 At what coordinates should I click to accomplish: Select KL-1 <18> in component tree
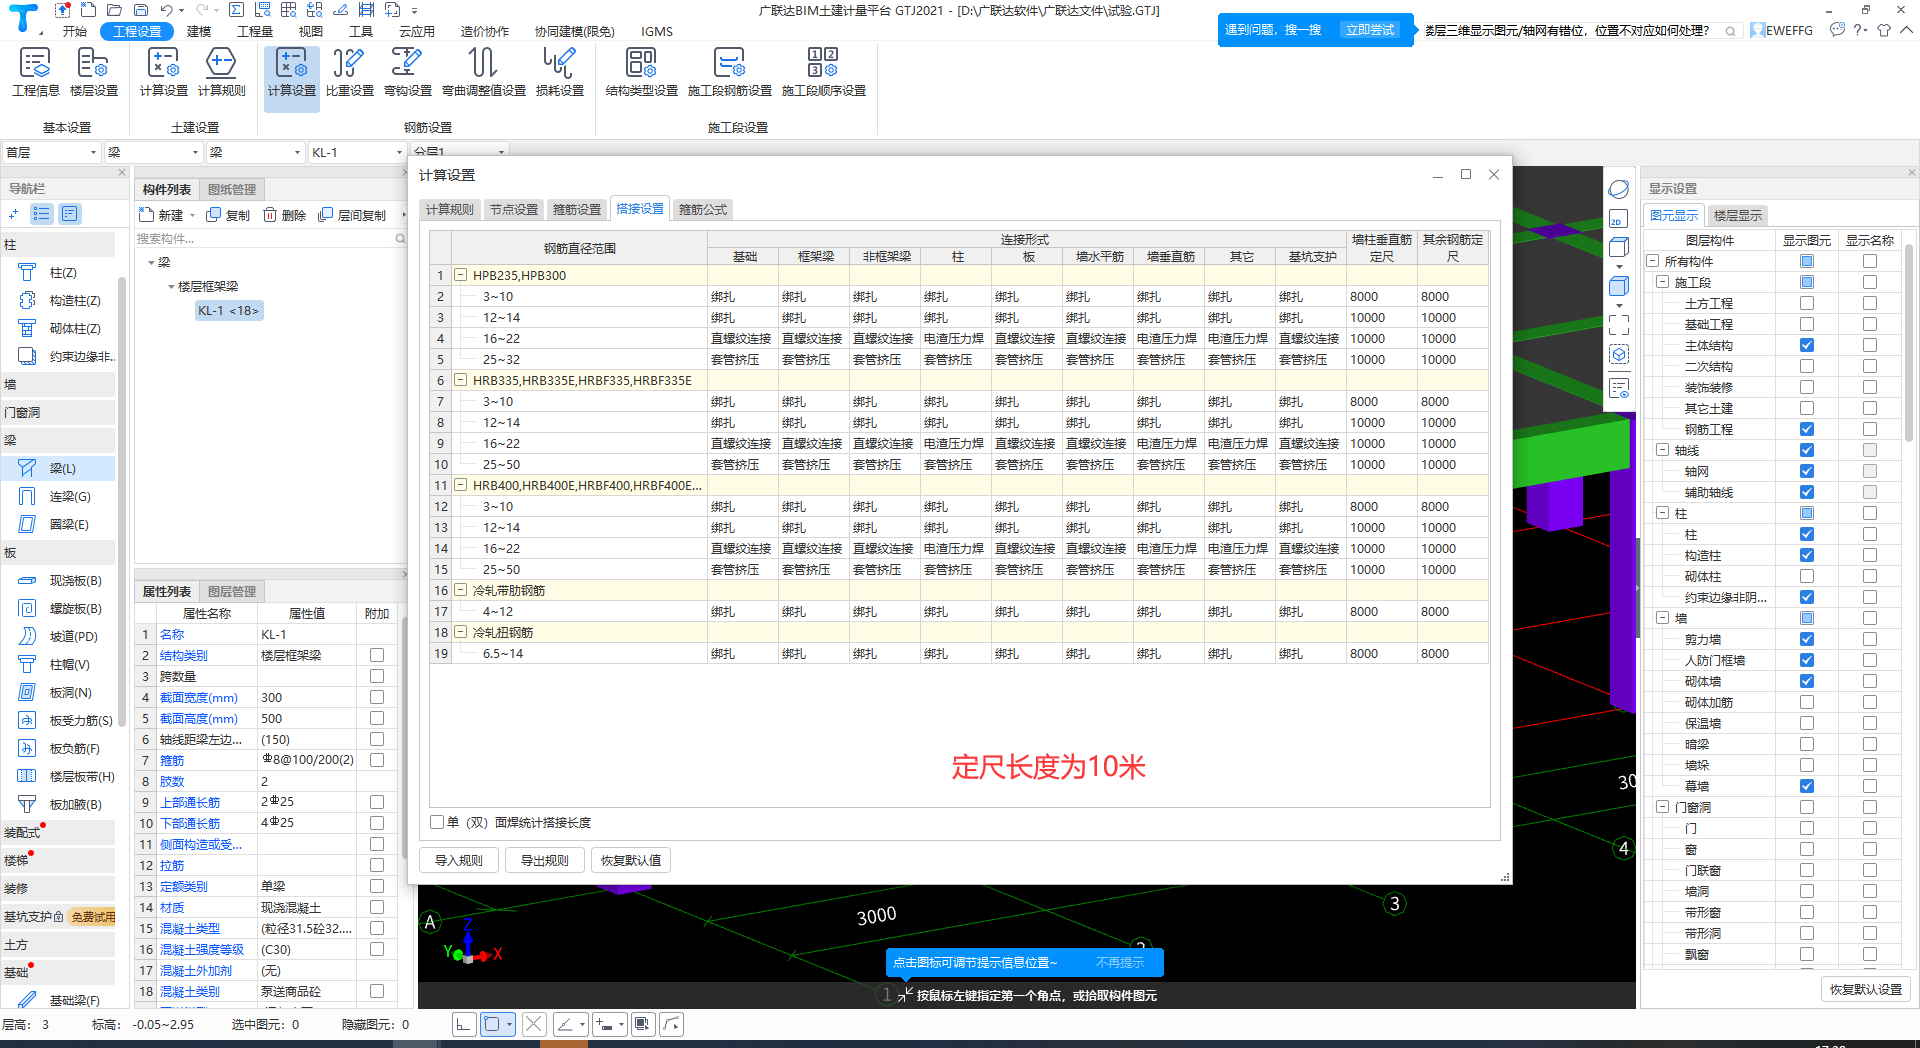coord(228,311)
